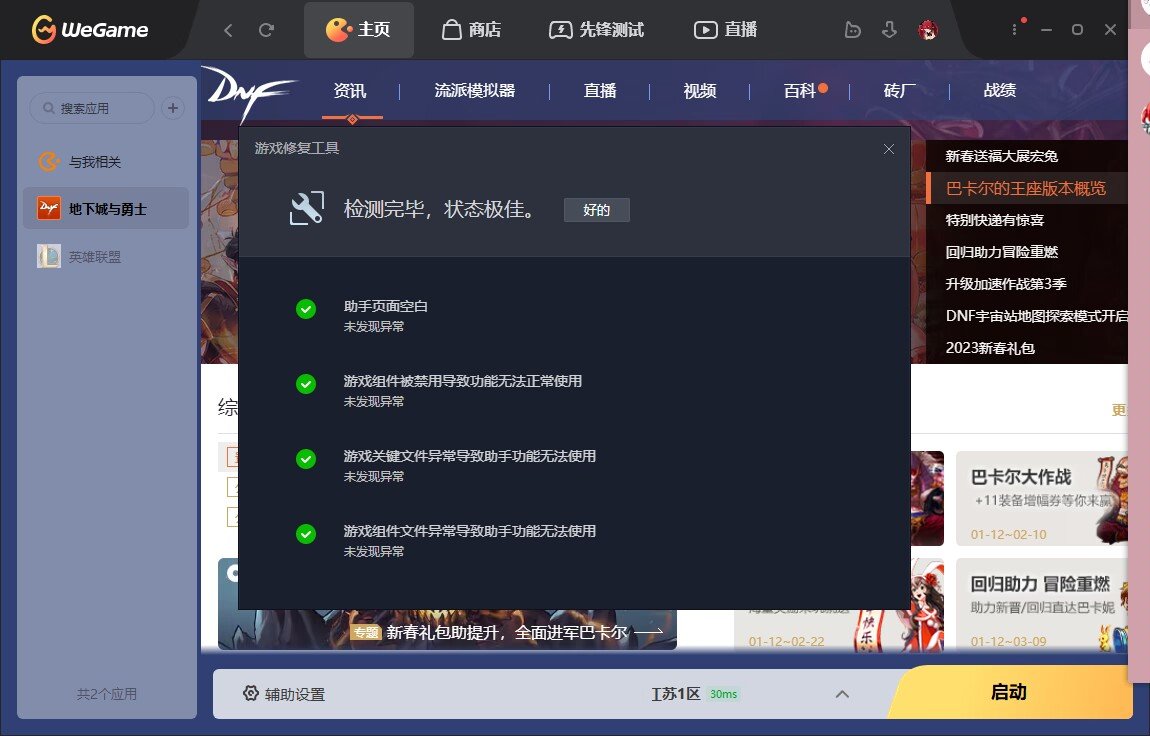This screenshot has width=1150, height=736.
Task: Open the 视频 tab
Action: point(700,91)
